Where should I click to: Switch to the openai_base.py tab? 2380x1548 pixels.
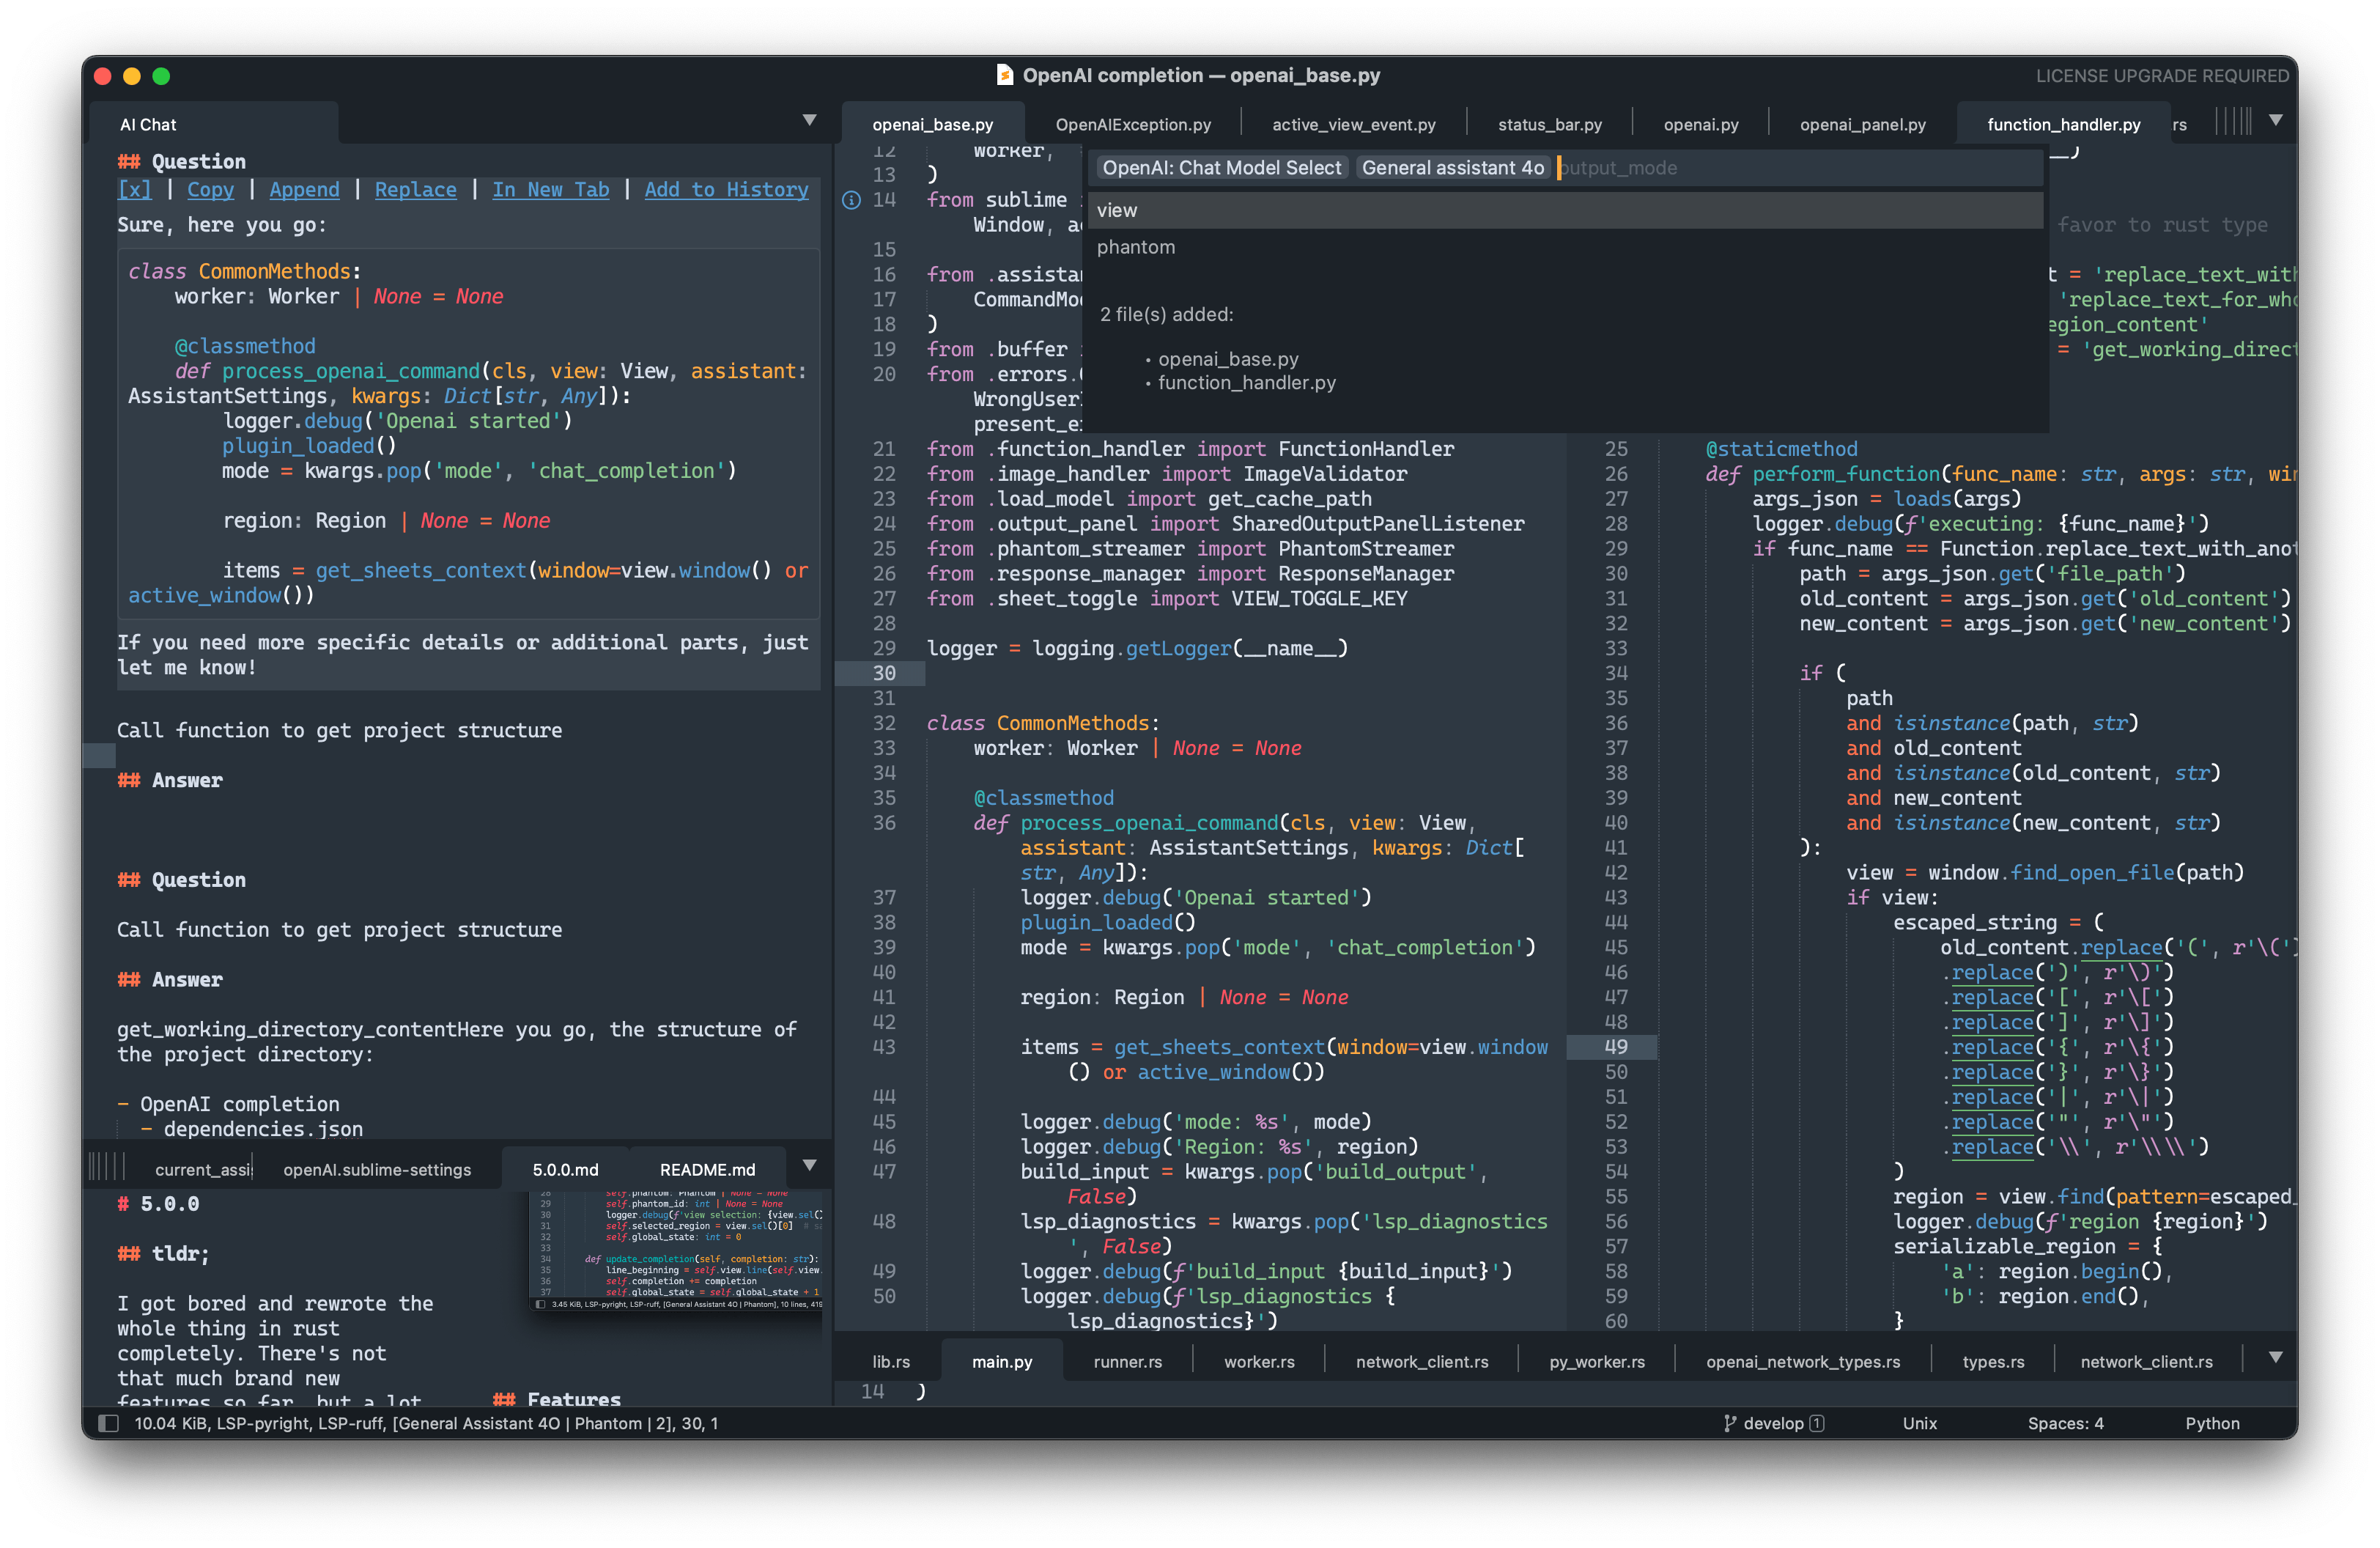(x=932, y=125)
